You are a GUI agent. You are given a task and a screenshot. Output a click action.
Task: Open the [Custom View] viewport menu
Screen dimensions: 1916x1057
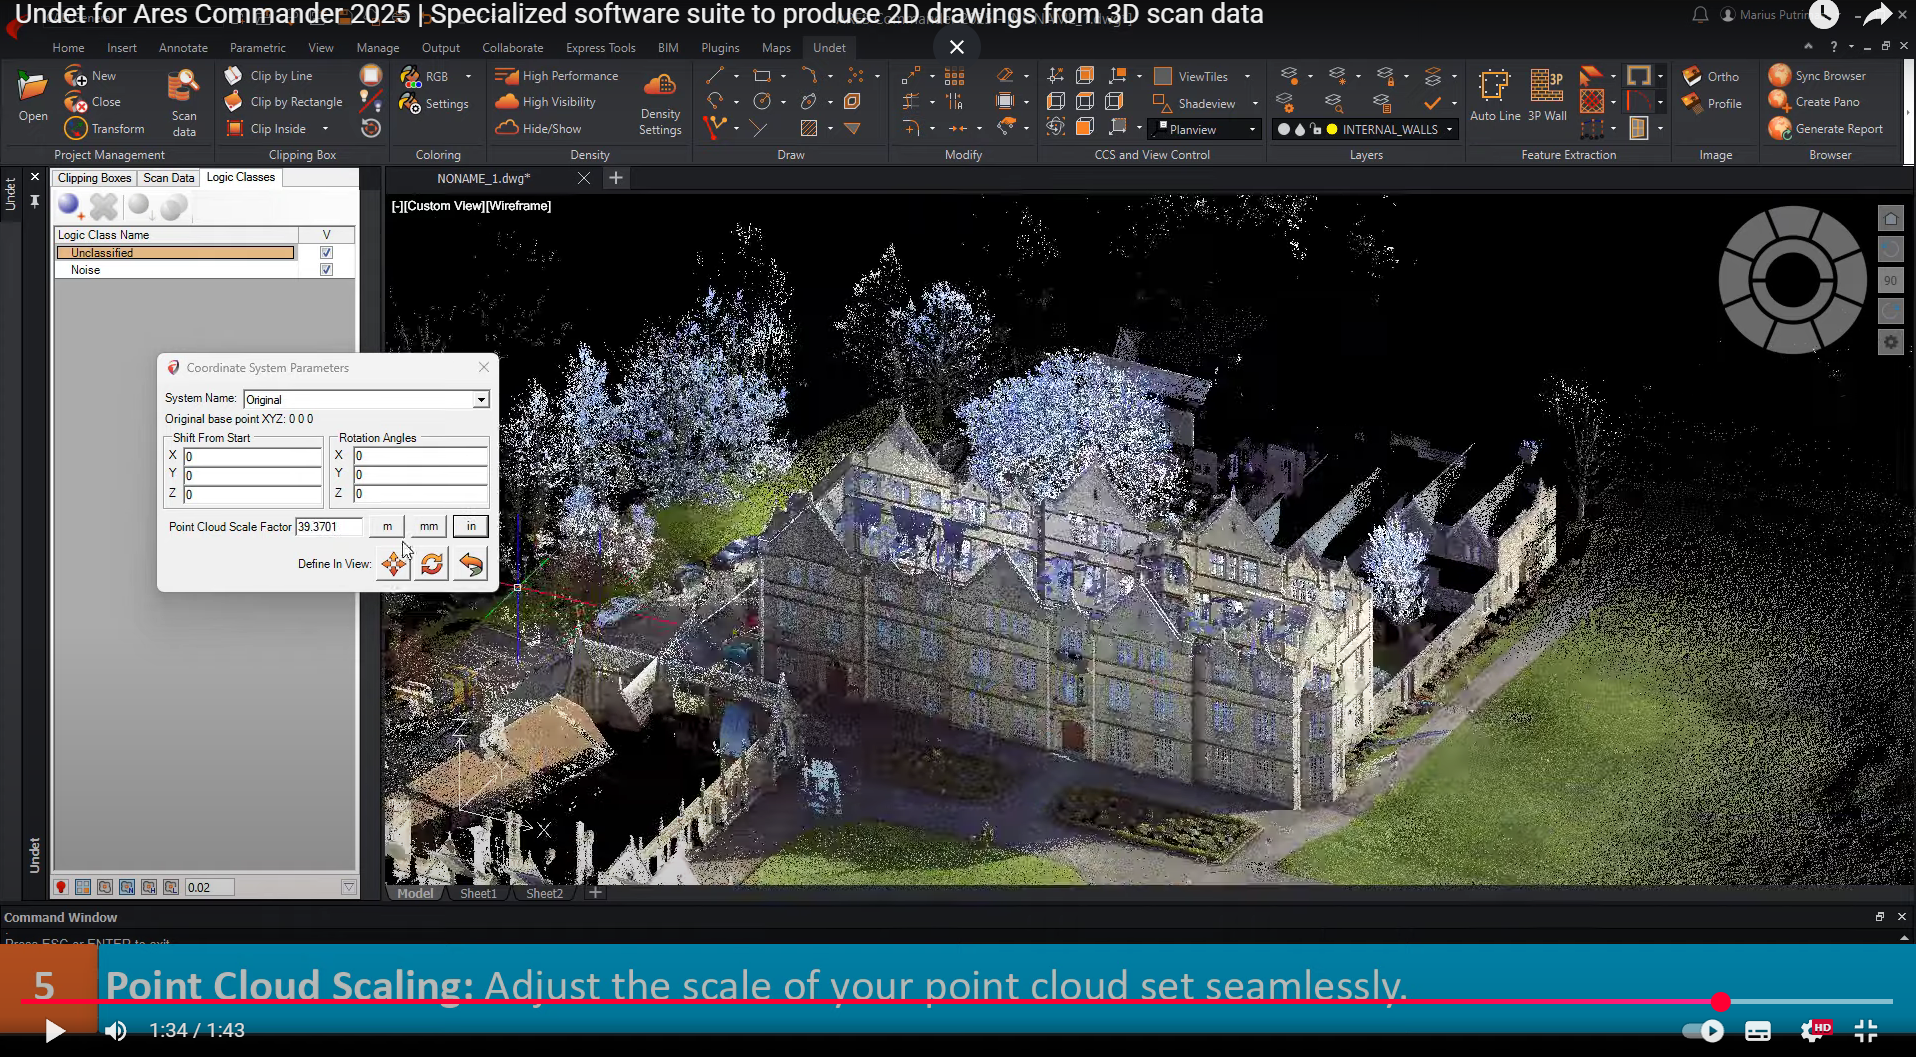(444, 206)
